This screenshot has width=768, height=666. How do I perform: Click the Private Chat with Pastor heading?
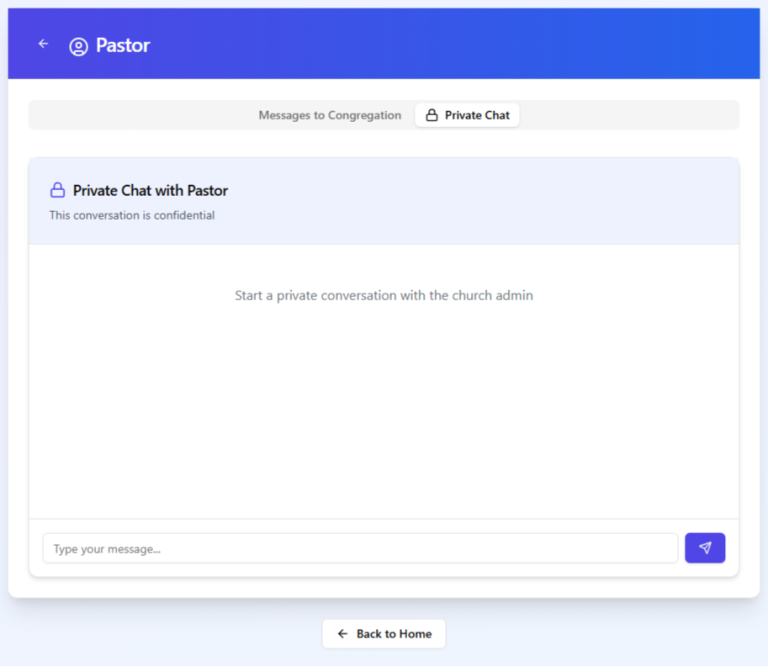pyautogui.click(x=150, y=190)
